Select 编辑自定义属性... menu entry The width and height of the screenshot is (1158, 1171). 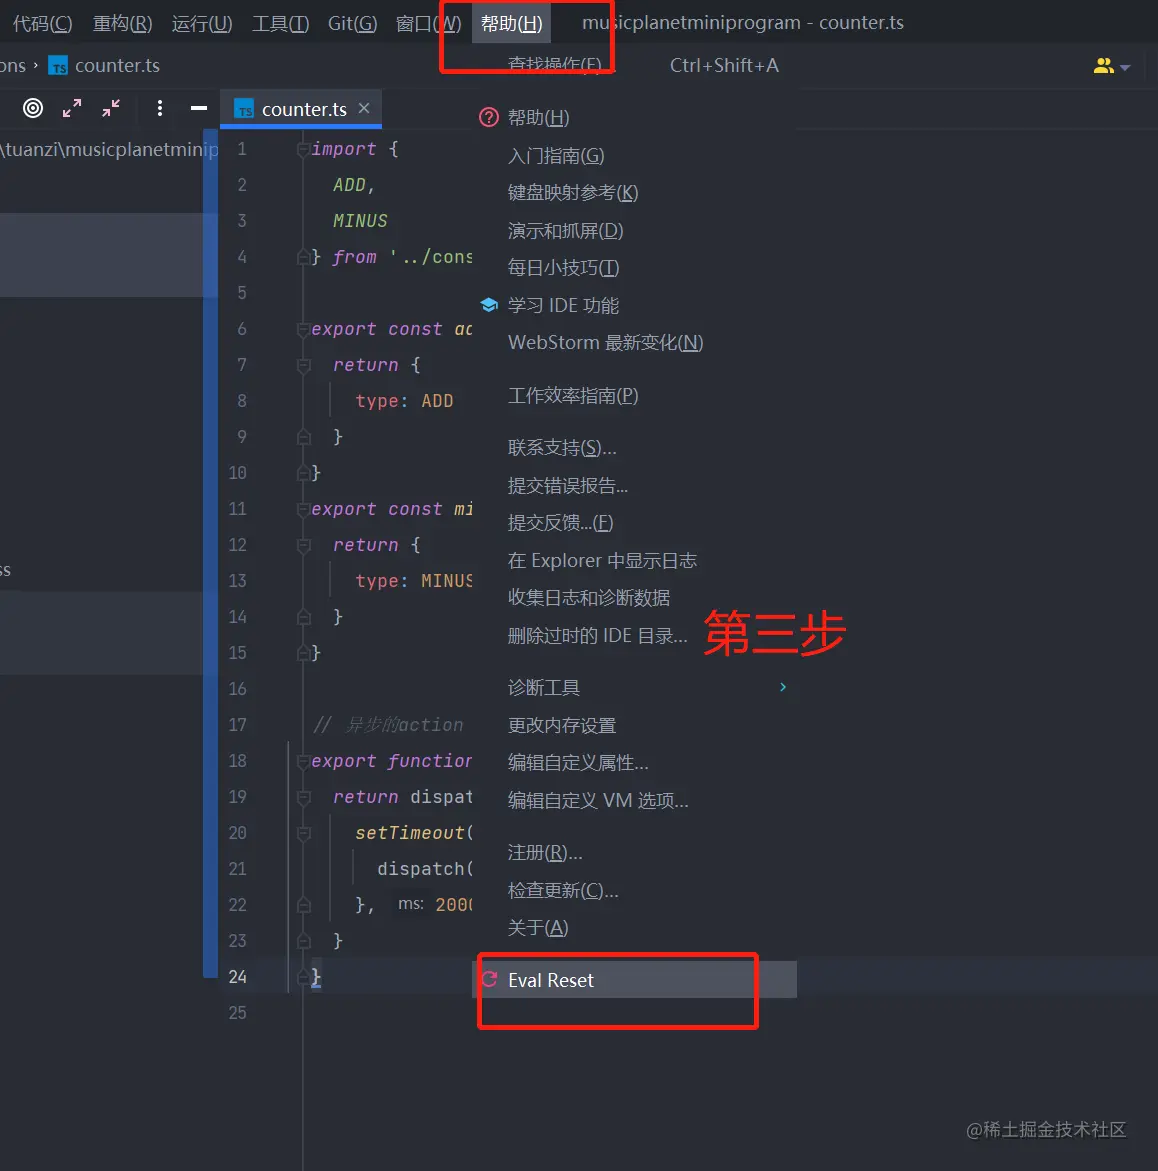click(636, 762)
